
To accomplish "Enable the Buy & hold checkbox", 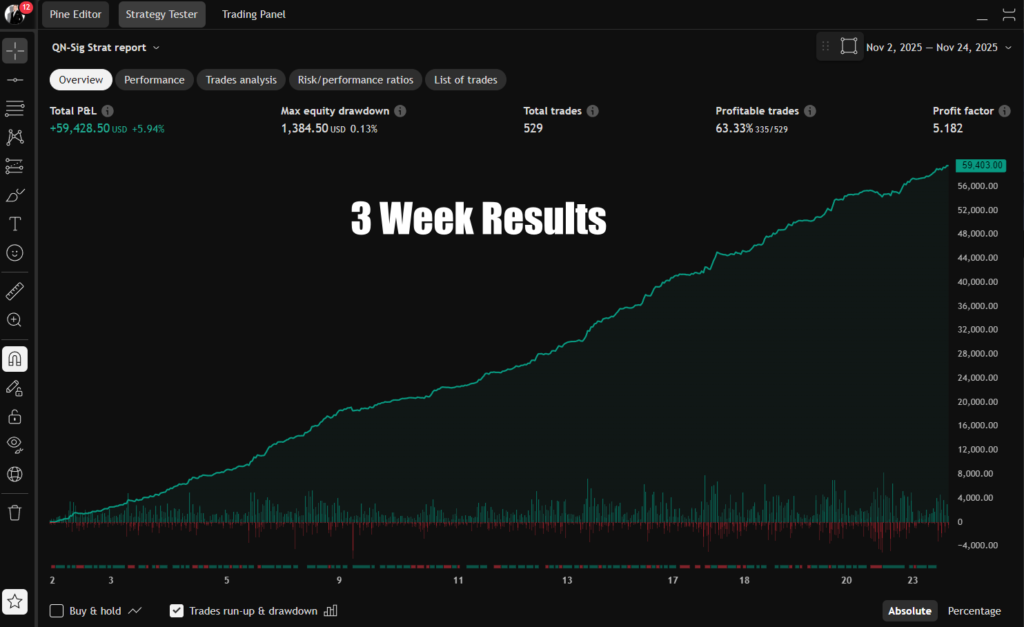I will pos(57,611).
